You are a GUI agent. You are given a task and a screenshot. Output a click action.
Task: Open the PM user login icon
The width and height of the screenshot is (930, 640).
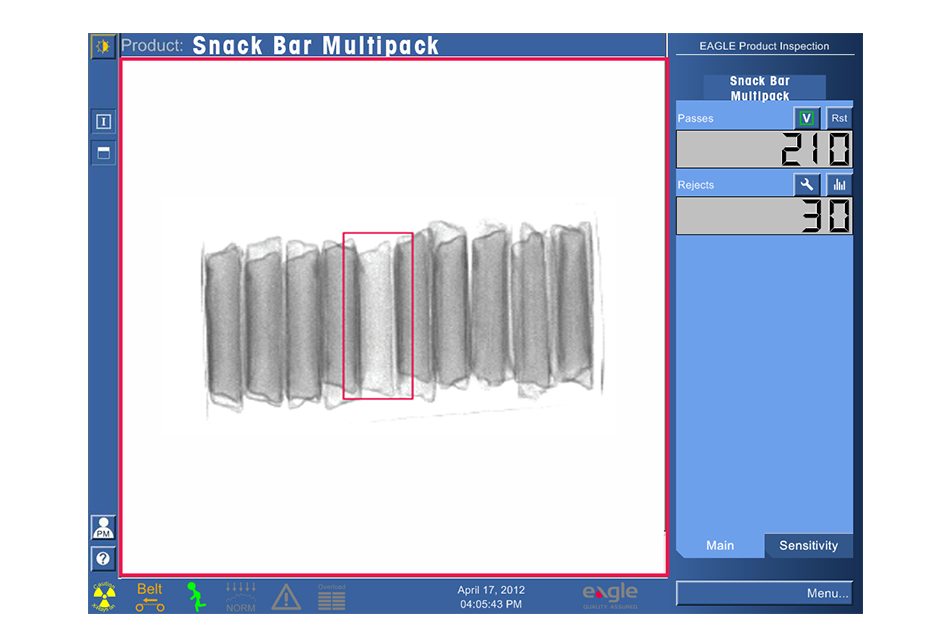pos(103,528)
